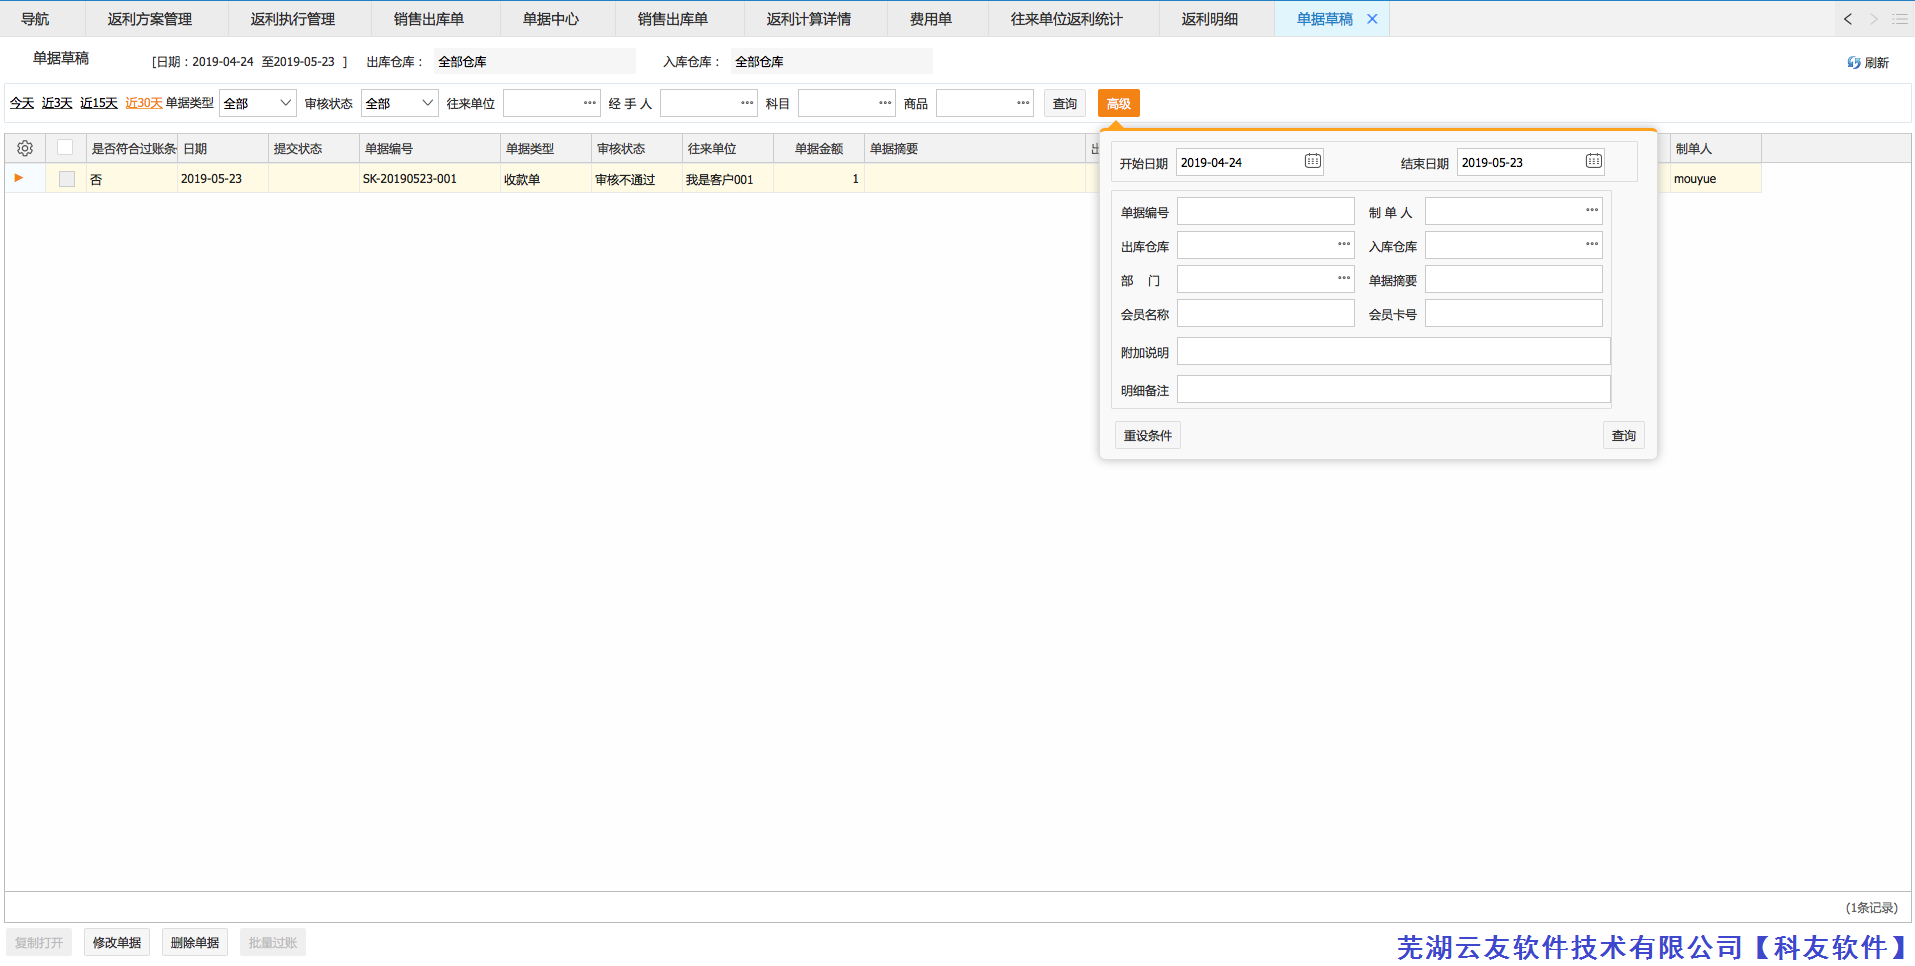
Task: Open grid column settings gear icon
Action: pos(25,148)
